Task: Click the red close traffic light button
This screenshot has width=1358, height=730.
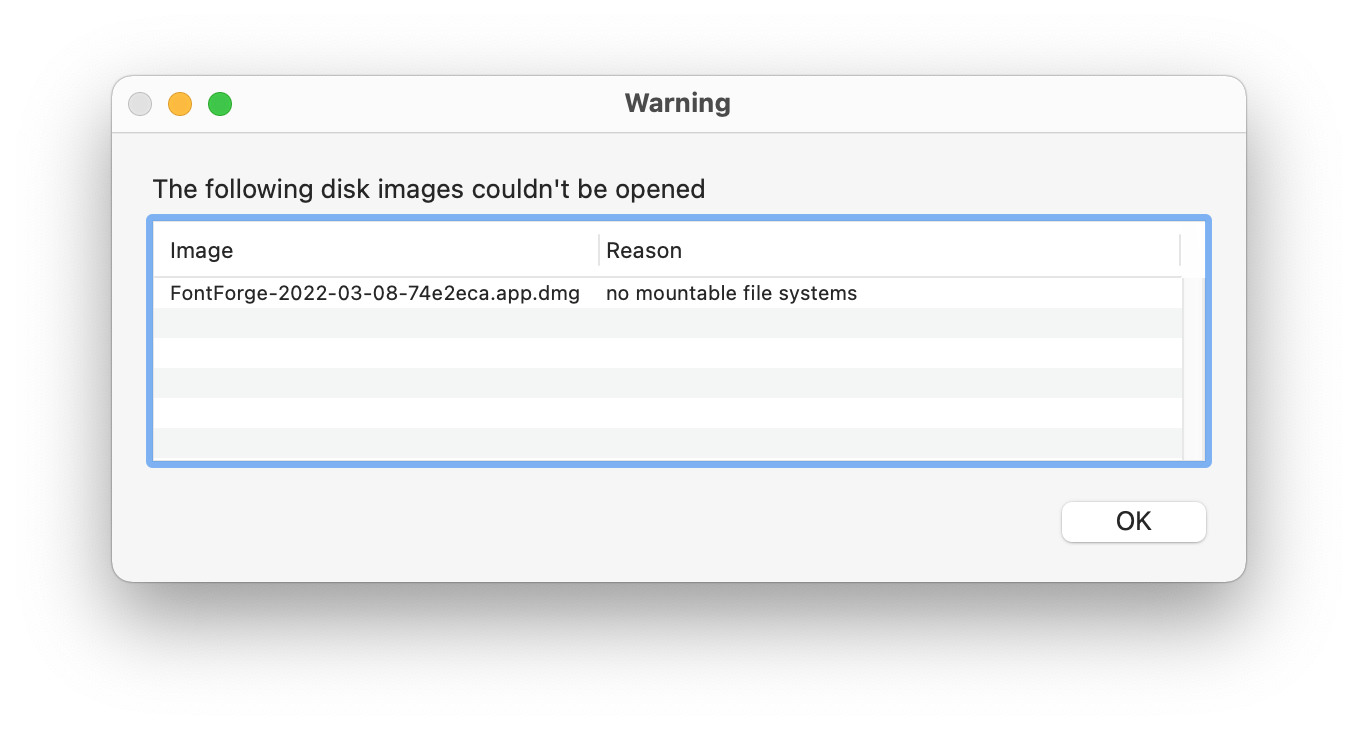Action: pyautogui.click(x=140, y=103)
